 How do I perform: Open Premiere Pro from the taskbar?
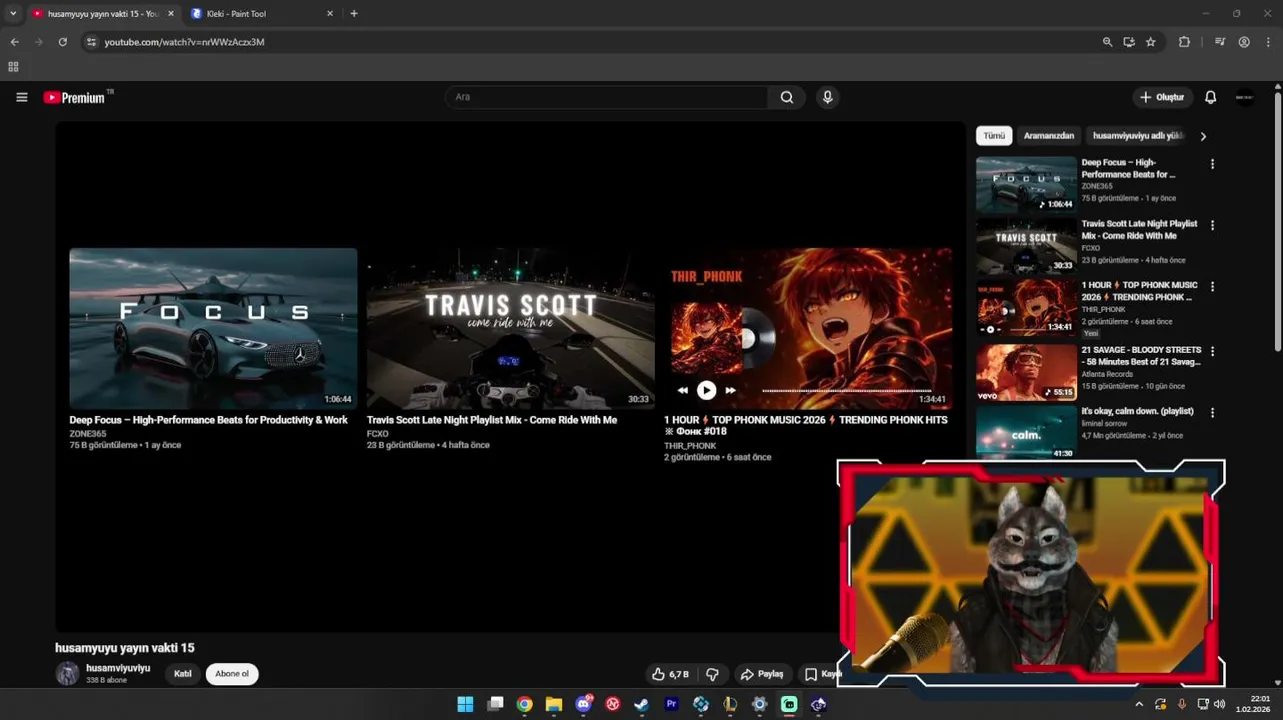[x=671, y=704]
